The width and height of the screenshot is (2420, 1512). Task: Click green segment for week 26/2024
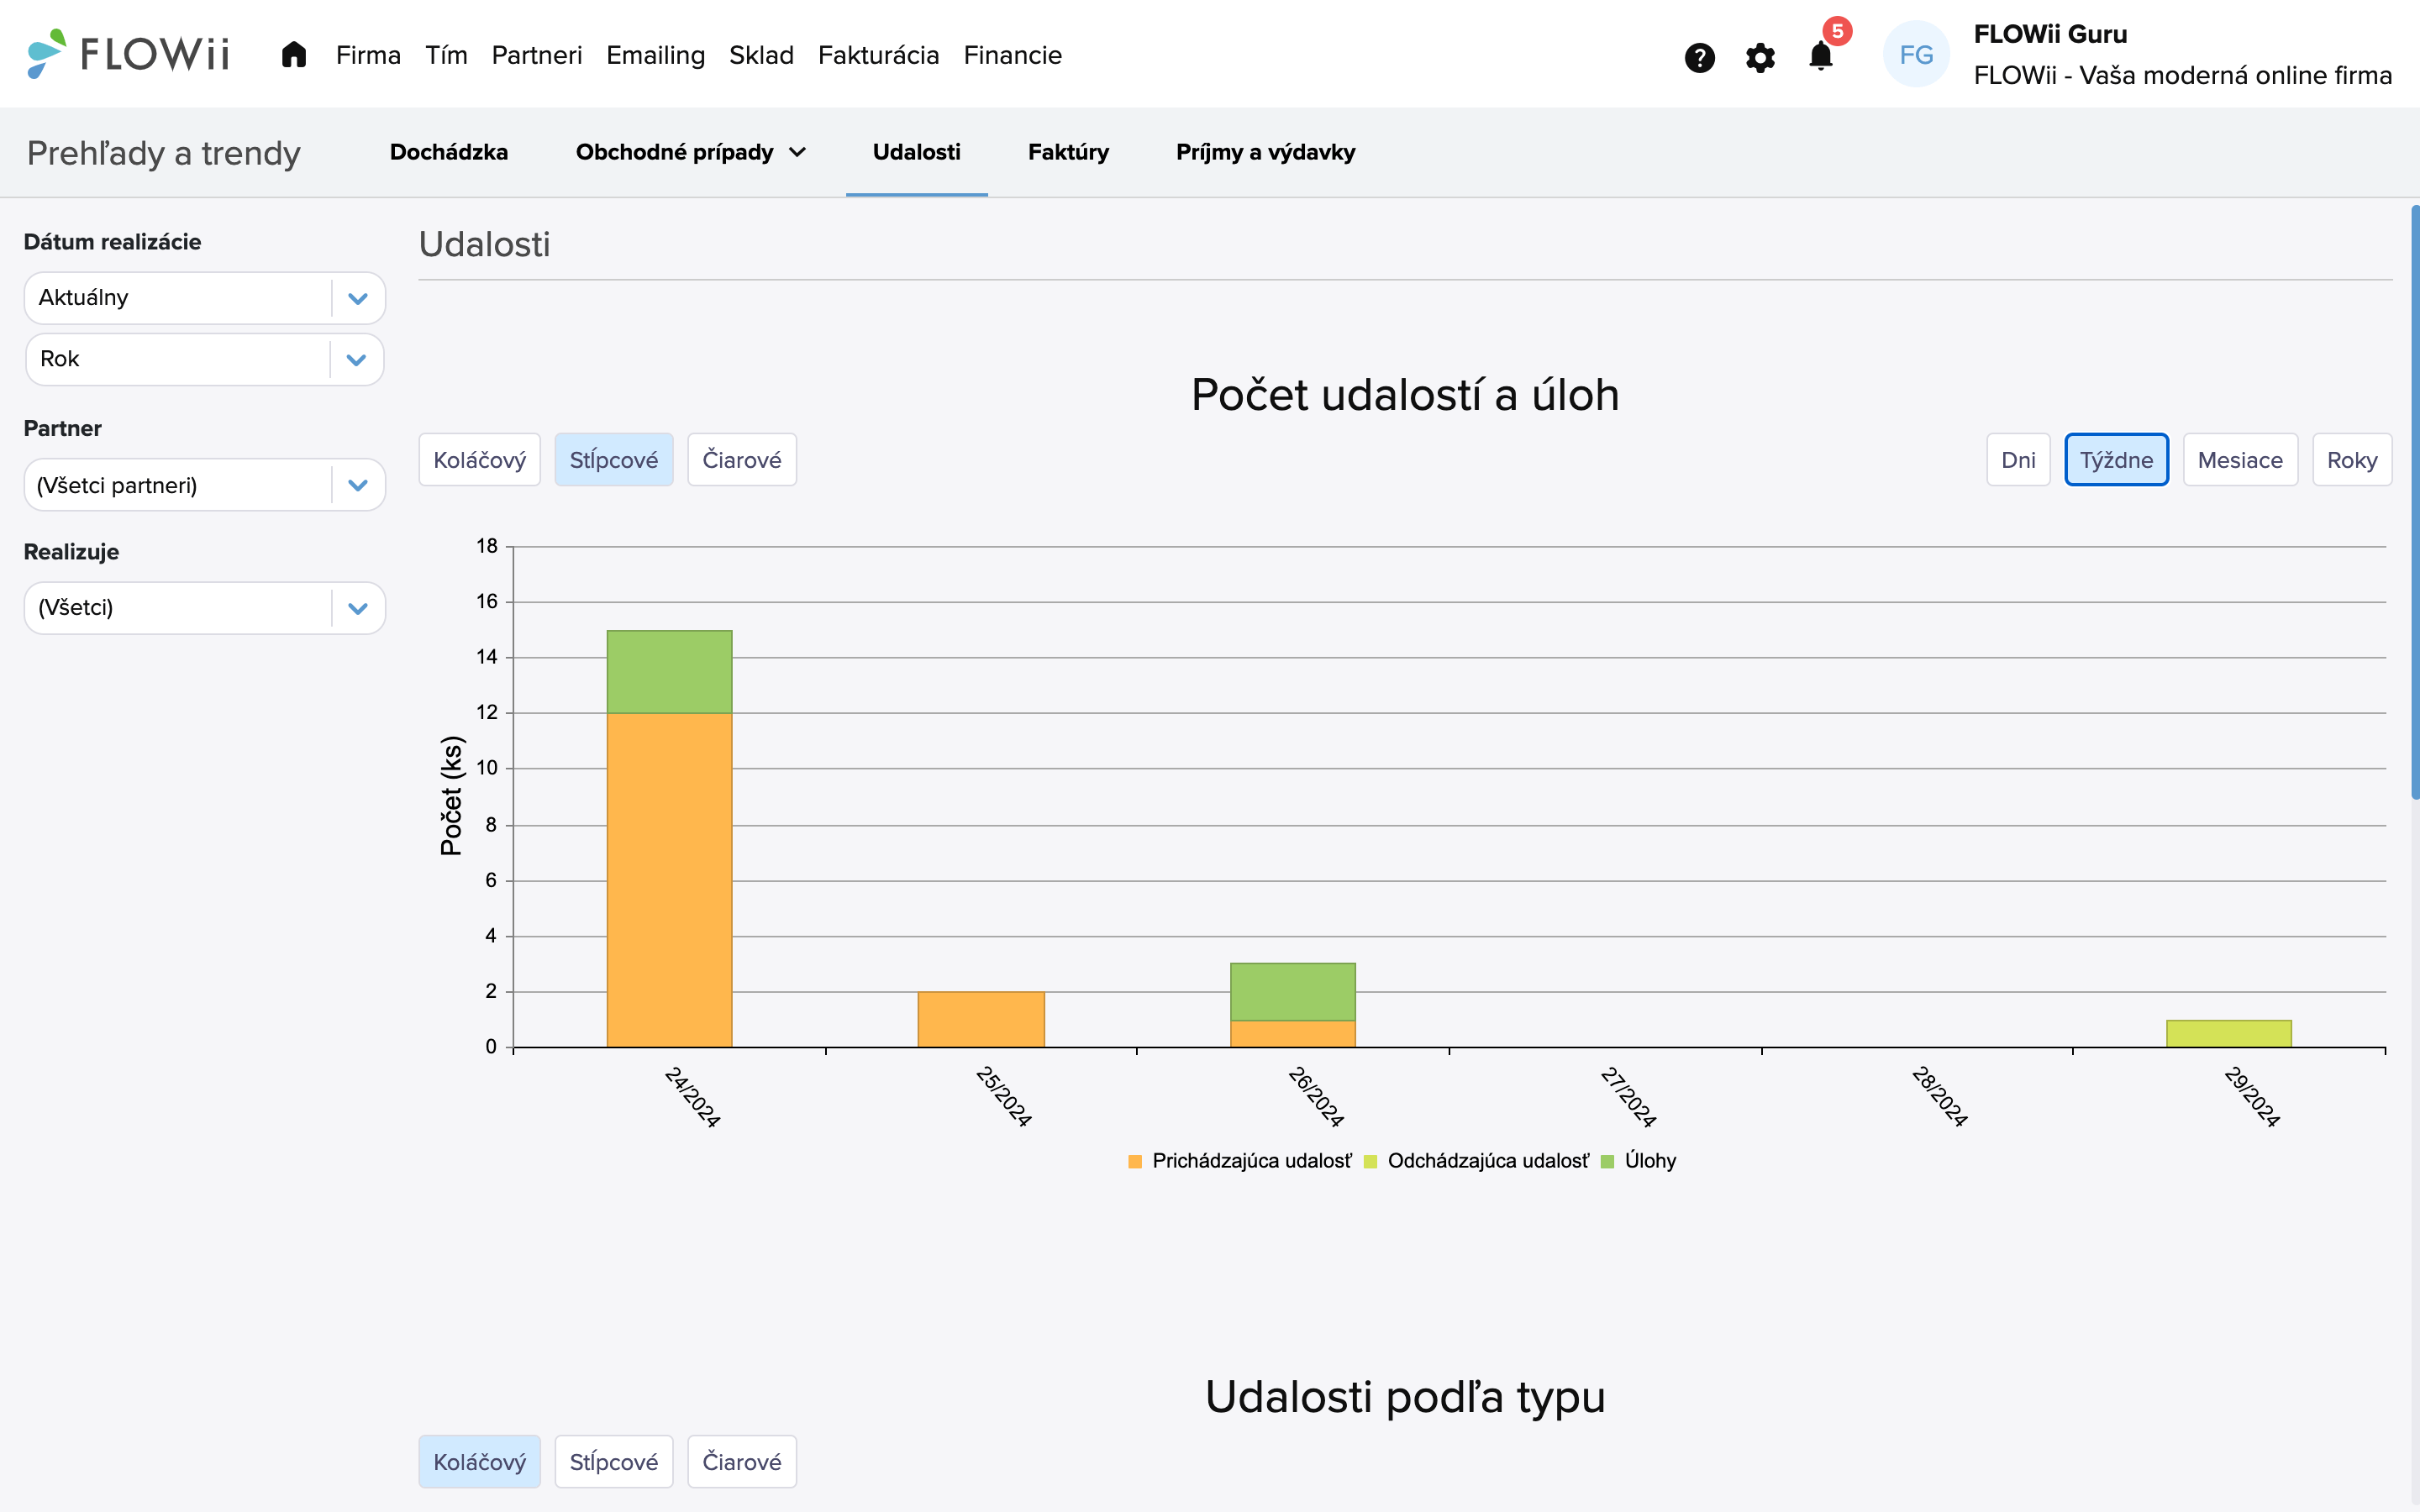[1292, 991]
